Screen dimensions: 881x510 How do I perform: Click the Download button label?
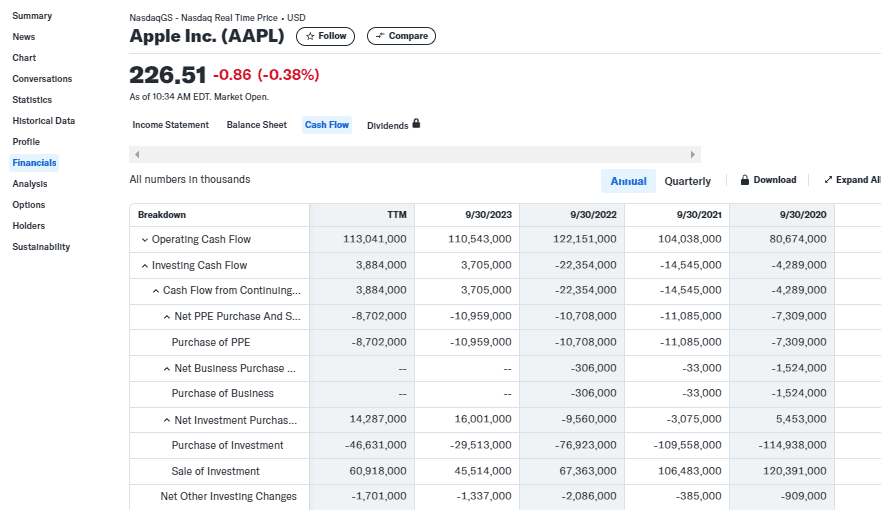pos(775,180)
